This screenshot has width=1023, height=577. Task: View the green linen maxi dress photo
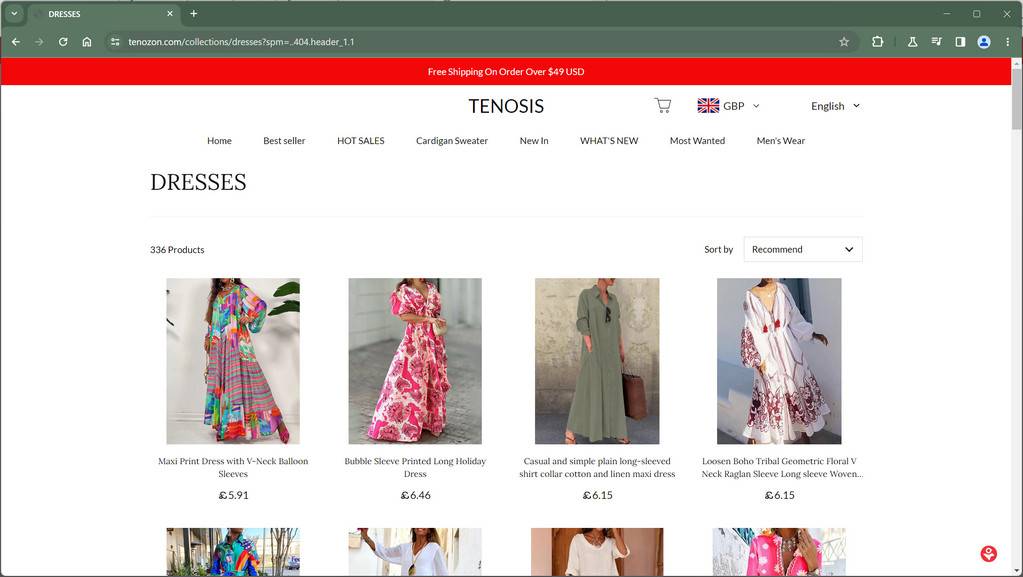[597, 361]
